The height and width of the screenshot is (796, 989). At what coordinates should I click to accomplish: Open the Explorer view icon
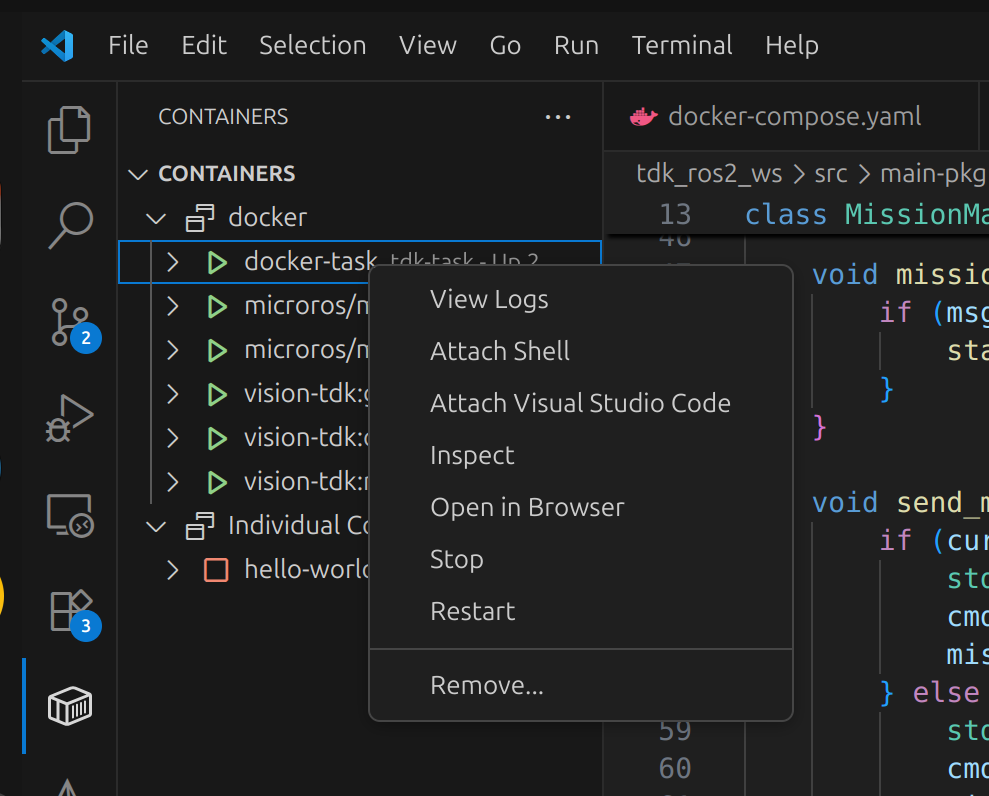pos(69,130)
